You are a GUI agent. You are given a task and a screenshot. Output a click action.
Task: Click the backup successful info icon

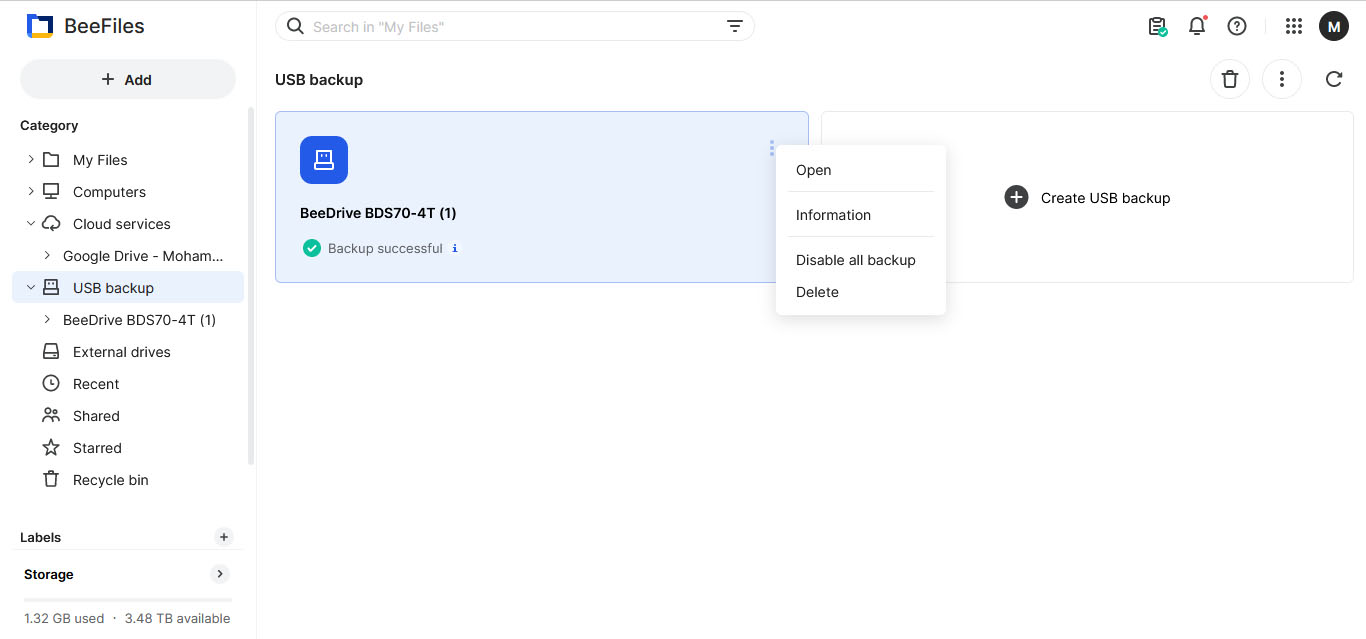[455, 248]
